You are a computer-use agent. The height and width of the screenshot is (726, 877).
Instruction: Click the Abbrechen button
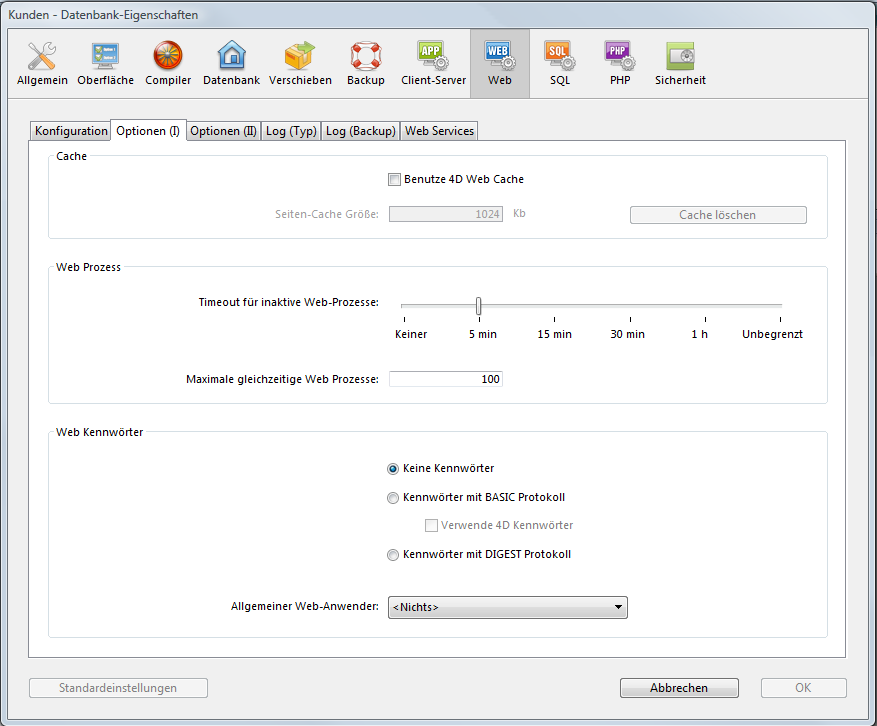point(679,688)
